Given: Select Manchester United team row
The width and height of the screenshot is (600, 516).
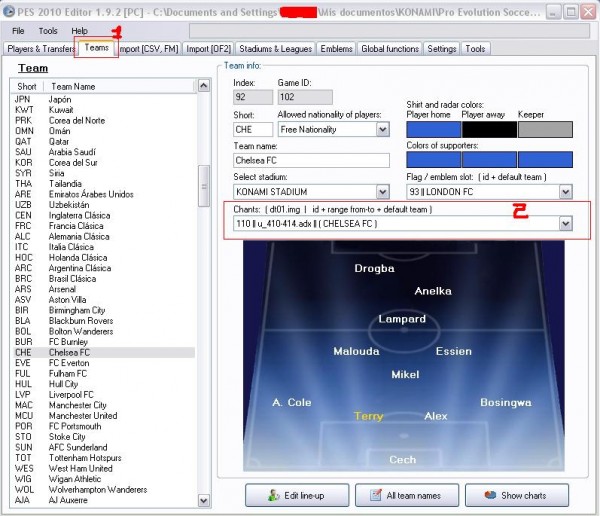Looking at the screenshot, I should [x=104, y=416].
